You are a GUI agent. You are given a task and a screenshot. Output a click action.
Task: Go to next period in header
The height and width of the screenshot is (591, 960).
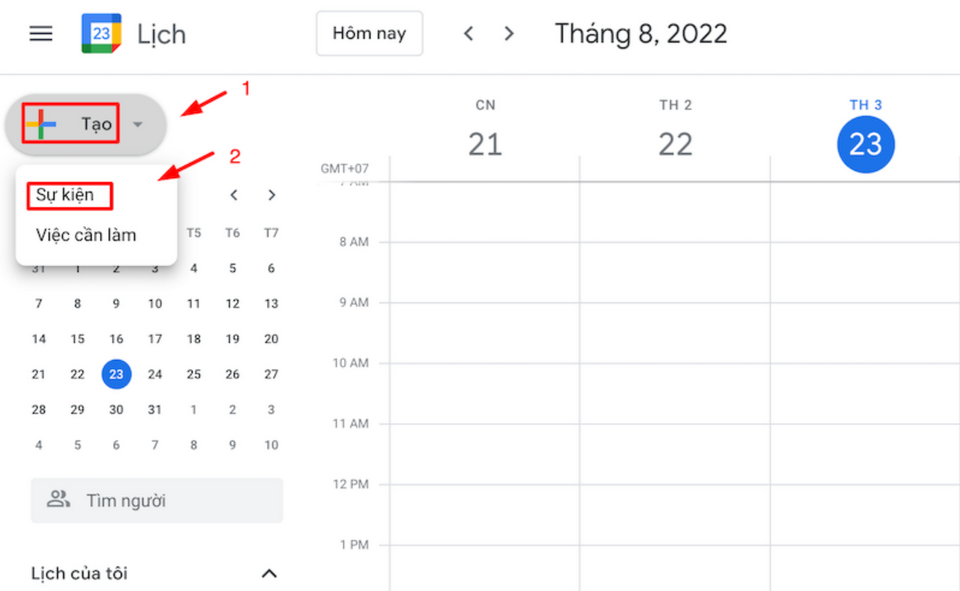point(509,33)
